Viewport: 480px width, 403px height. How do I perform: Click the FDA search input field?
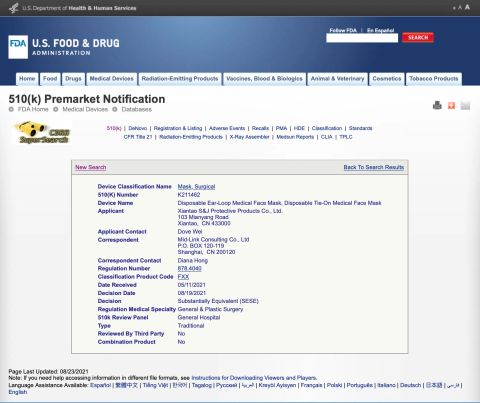pyautogui.click(x=362, y=38)
